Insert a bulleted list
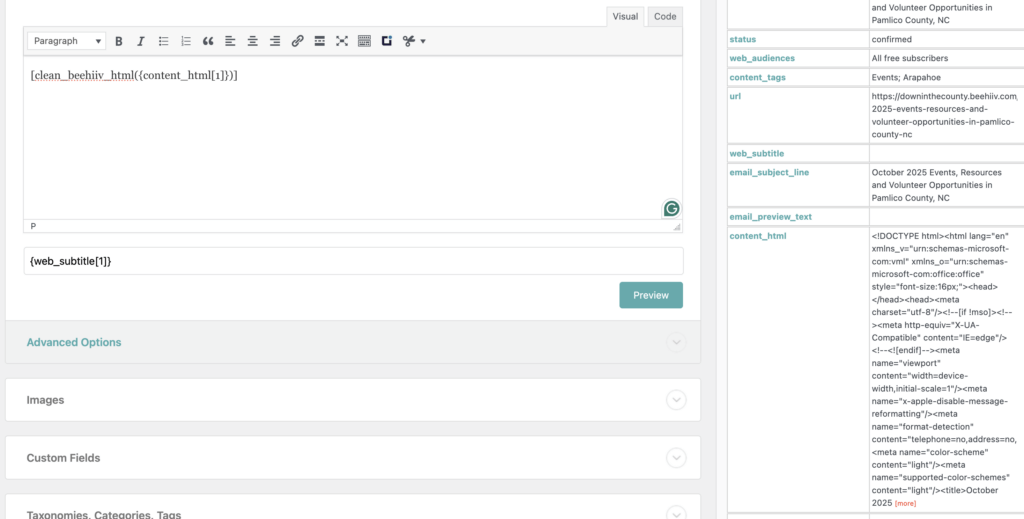The image size is (1024, 519). [x=164, y=41]
